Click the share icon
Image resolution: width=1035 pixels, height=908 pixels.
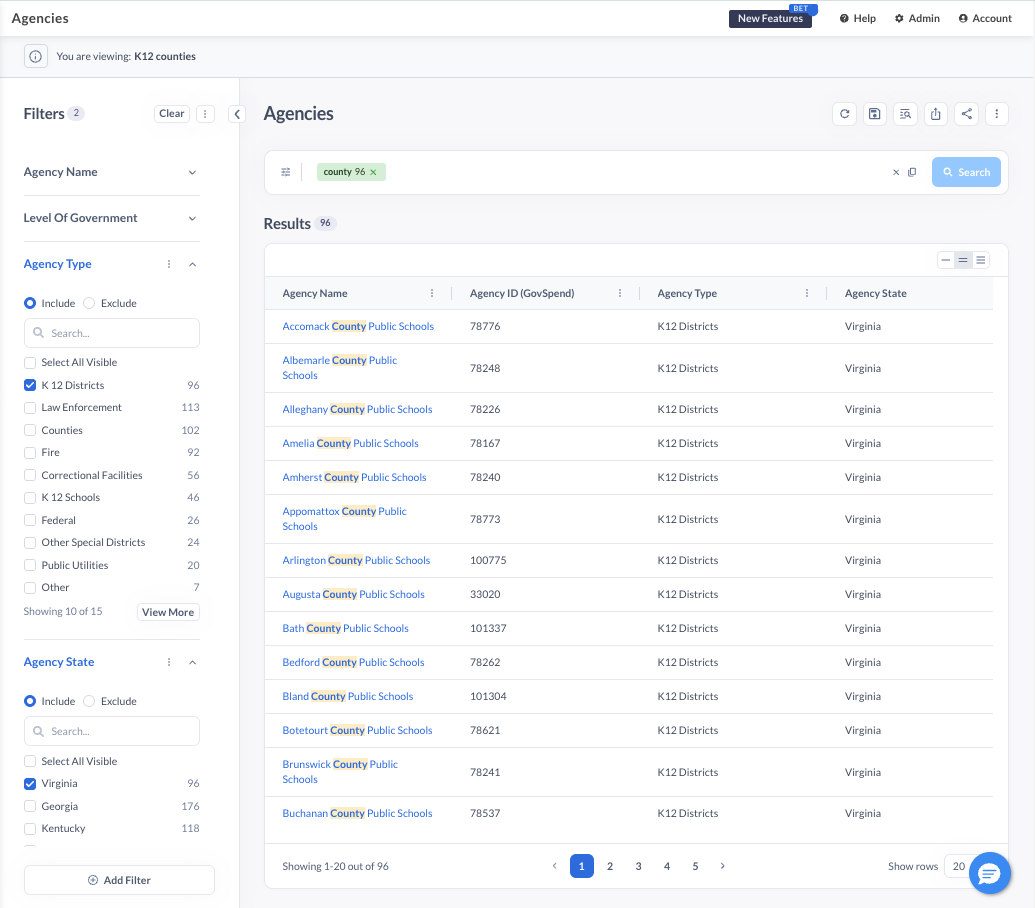(966, 114)
